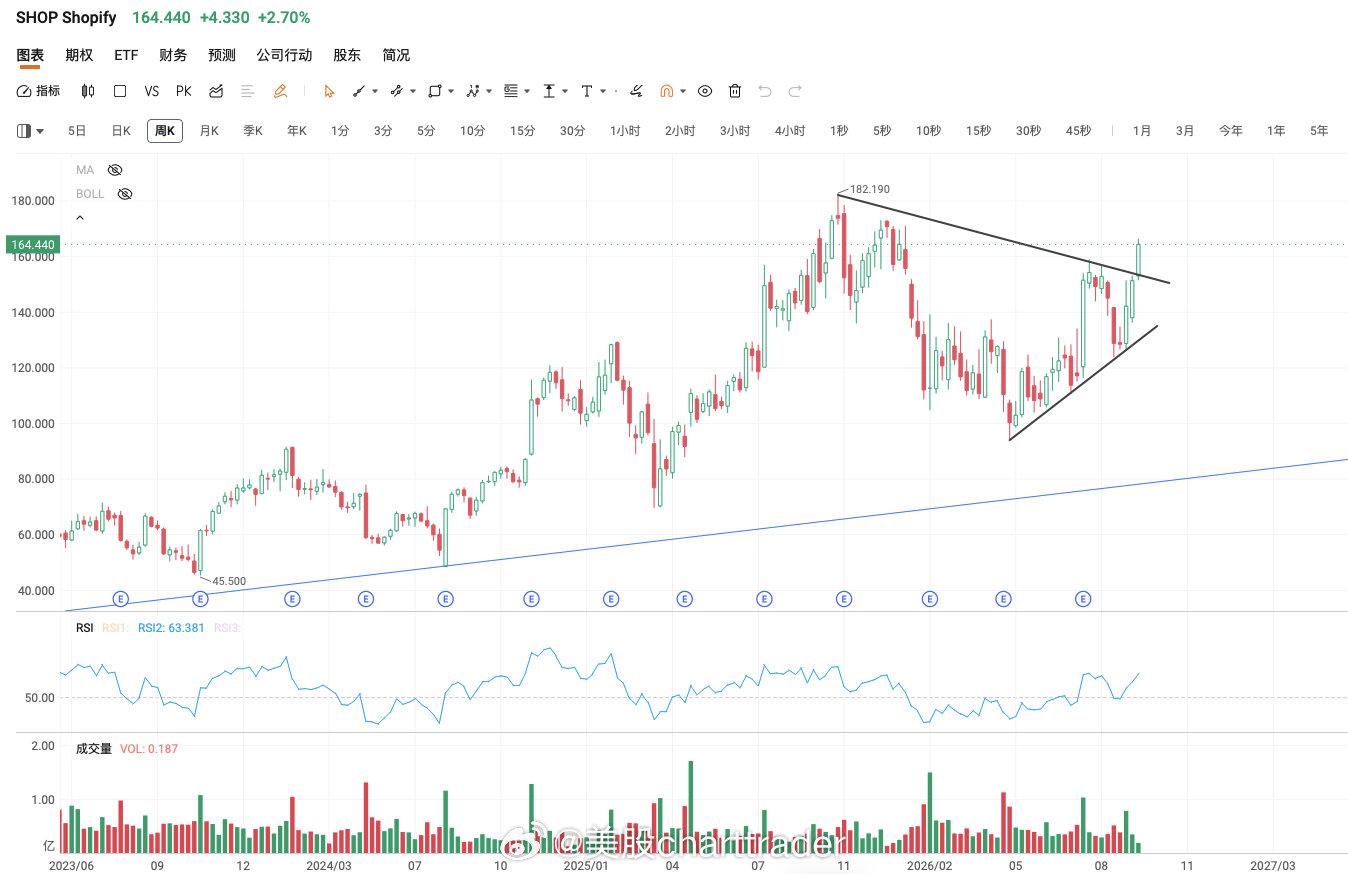Select the 月K period button

point(209,131)
